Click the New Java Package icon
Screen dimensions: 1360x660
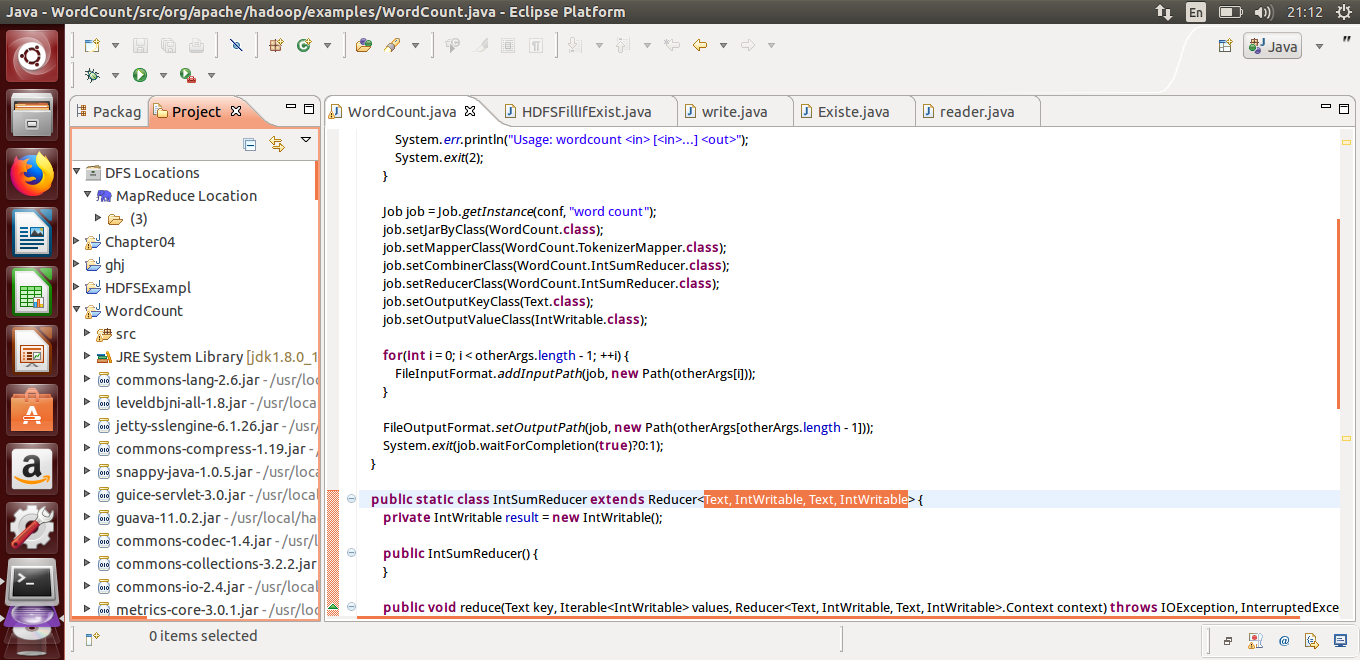pyautogui.click(x=276, y=46)
